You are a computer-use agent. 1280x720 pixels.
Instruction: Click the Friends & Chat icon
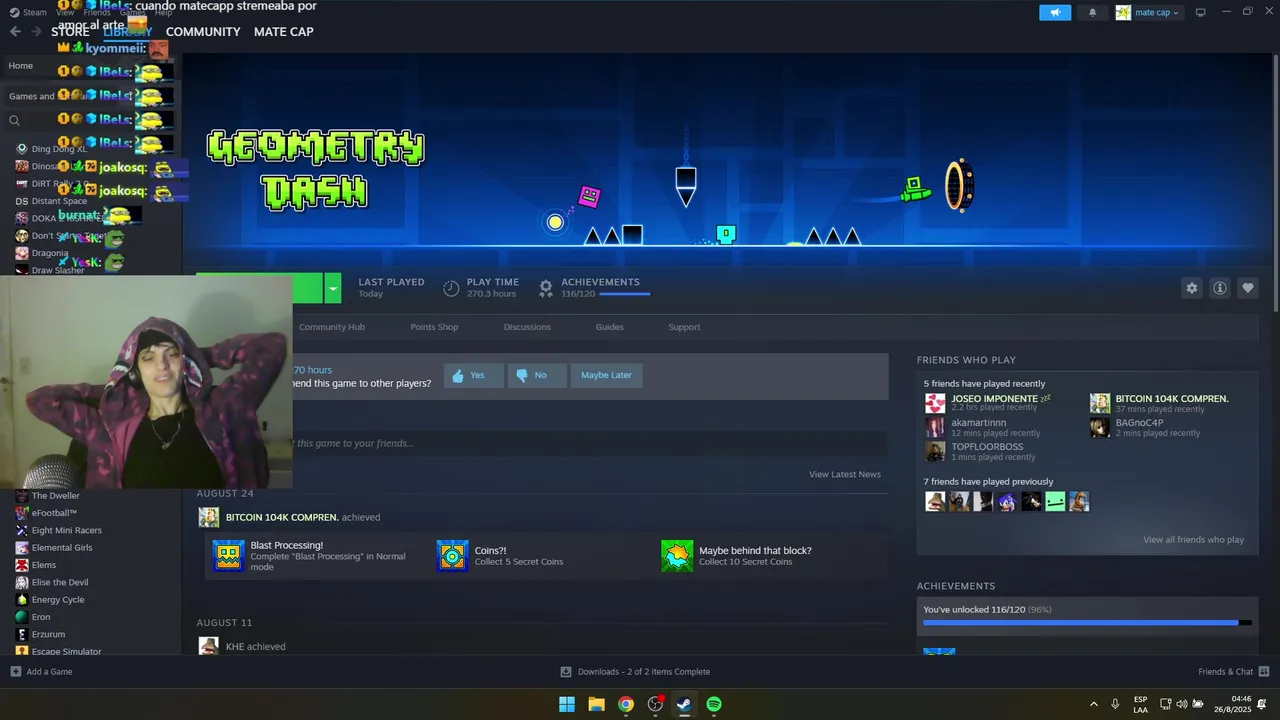[x=1264, y=671]
